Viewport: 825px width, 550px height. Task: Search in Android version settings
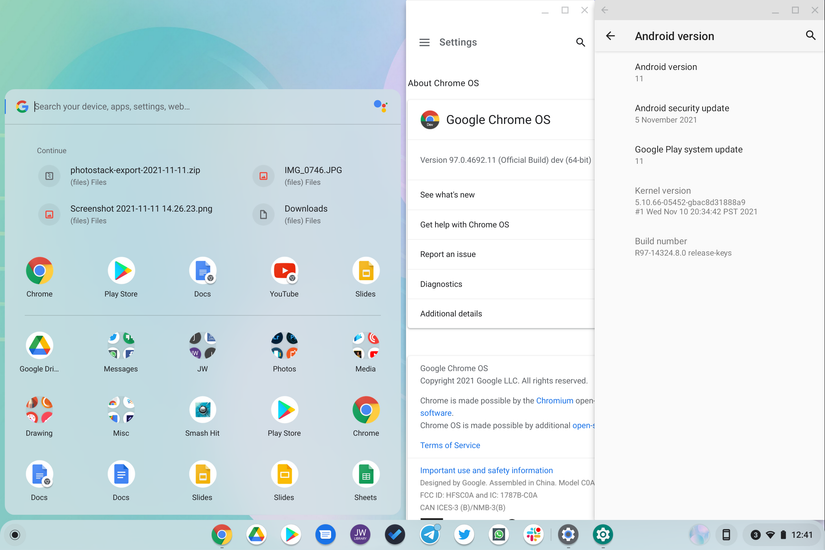(810, 36)
